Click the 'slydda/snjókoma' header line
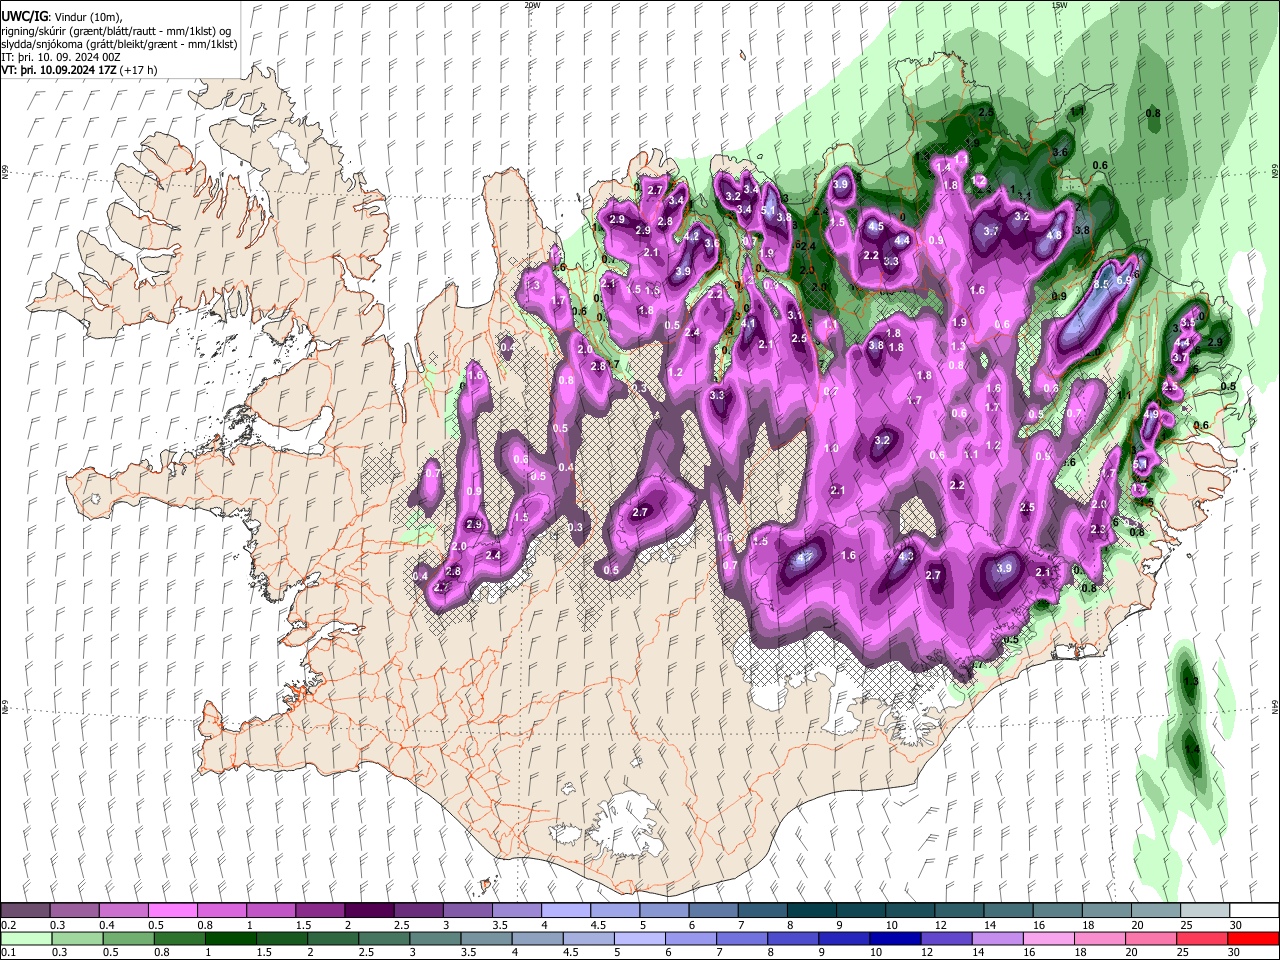 point(119,44)
